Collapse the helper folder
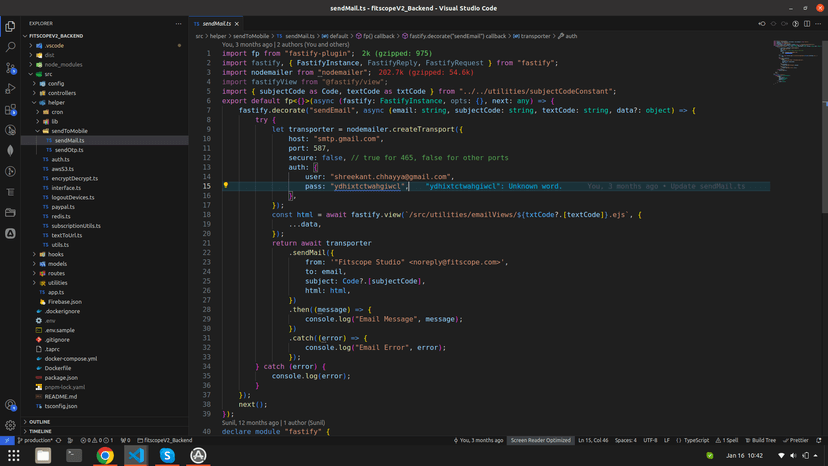The width and height of the screenshot is (828, 466). [105, 102]
